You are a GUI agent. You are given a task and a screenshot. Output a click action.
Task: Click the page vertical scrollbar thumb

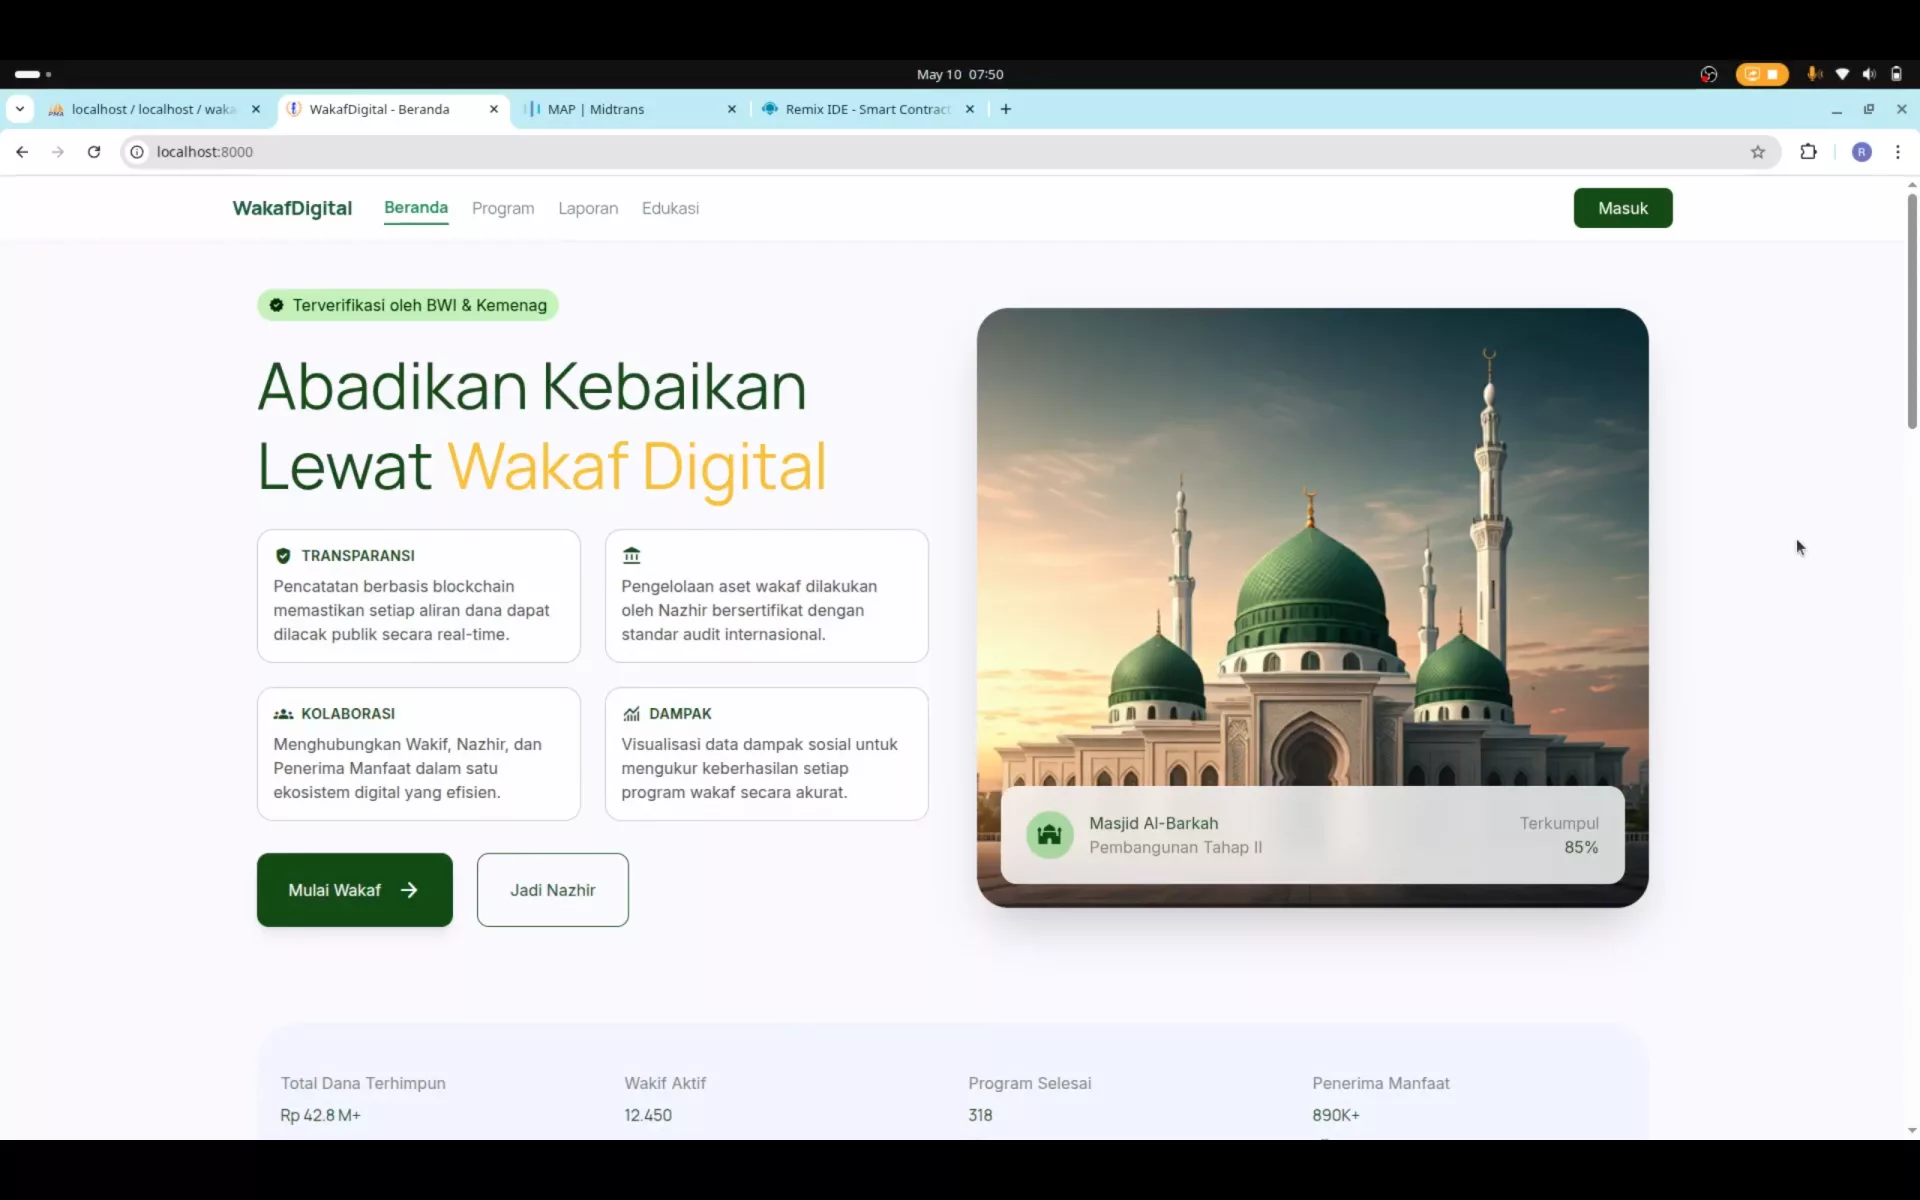[1912, 311]
